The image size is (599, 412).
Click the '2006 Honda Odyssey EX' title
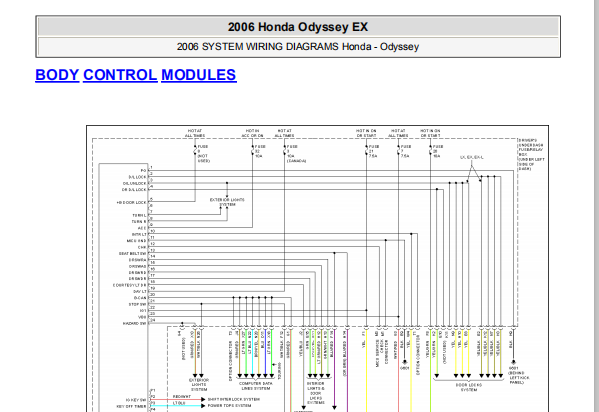298,27
